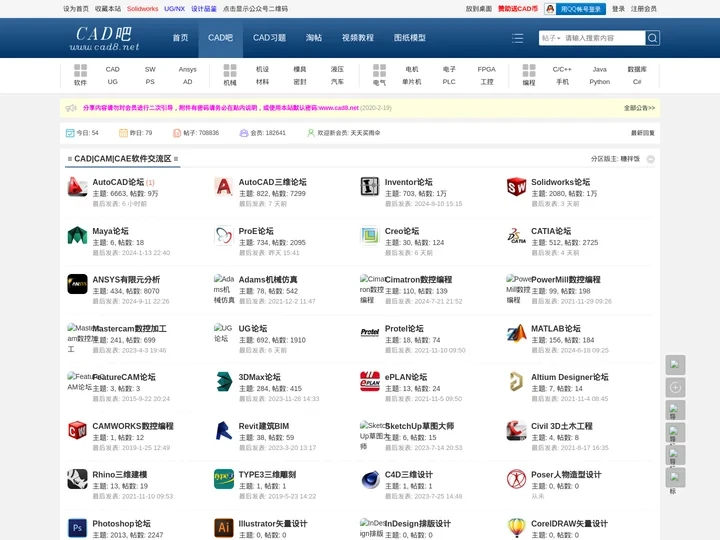Image resolution: width=720 pixels, height=540 pixels.
Task: Open the 帖子 search type dropdown
Action: click(x=551, y=38)
